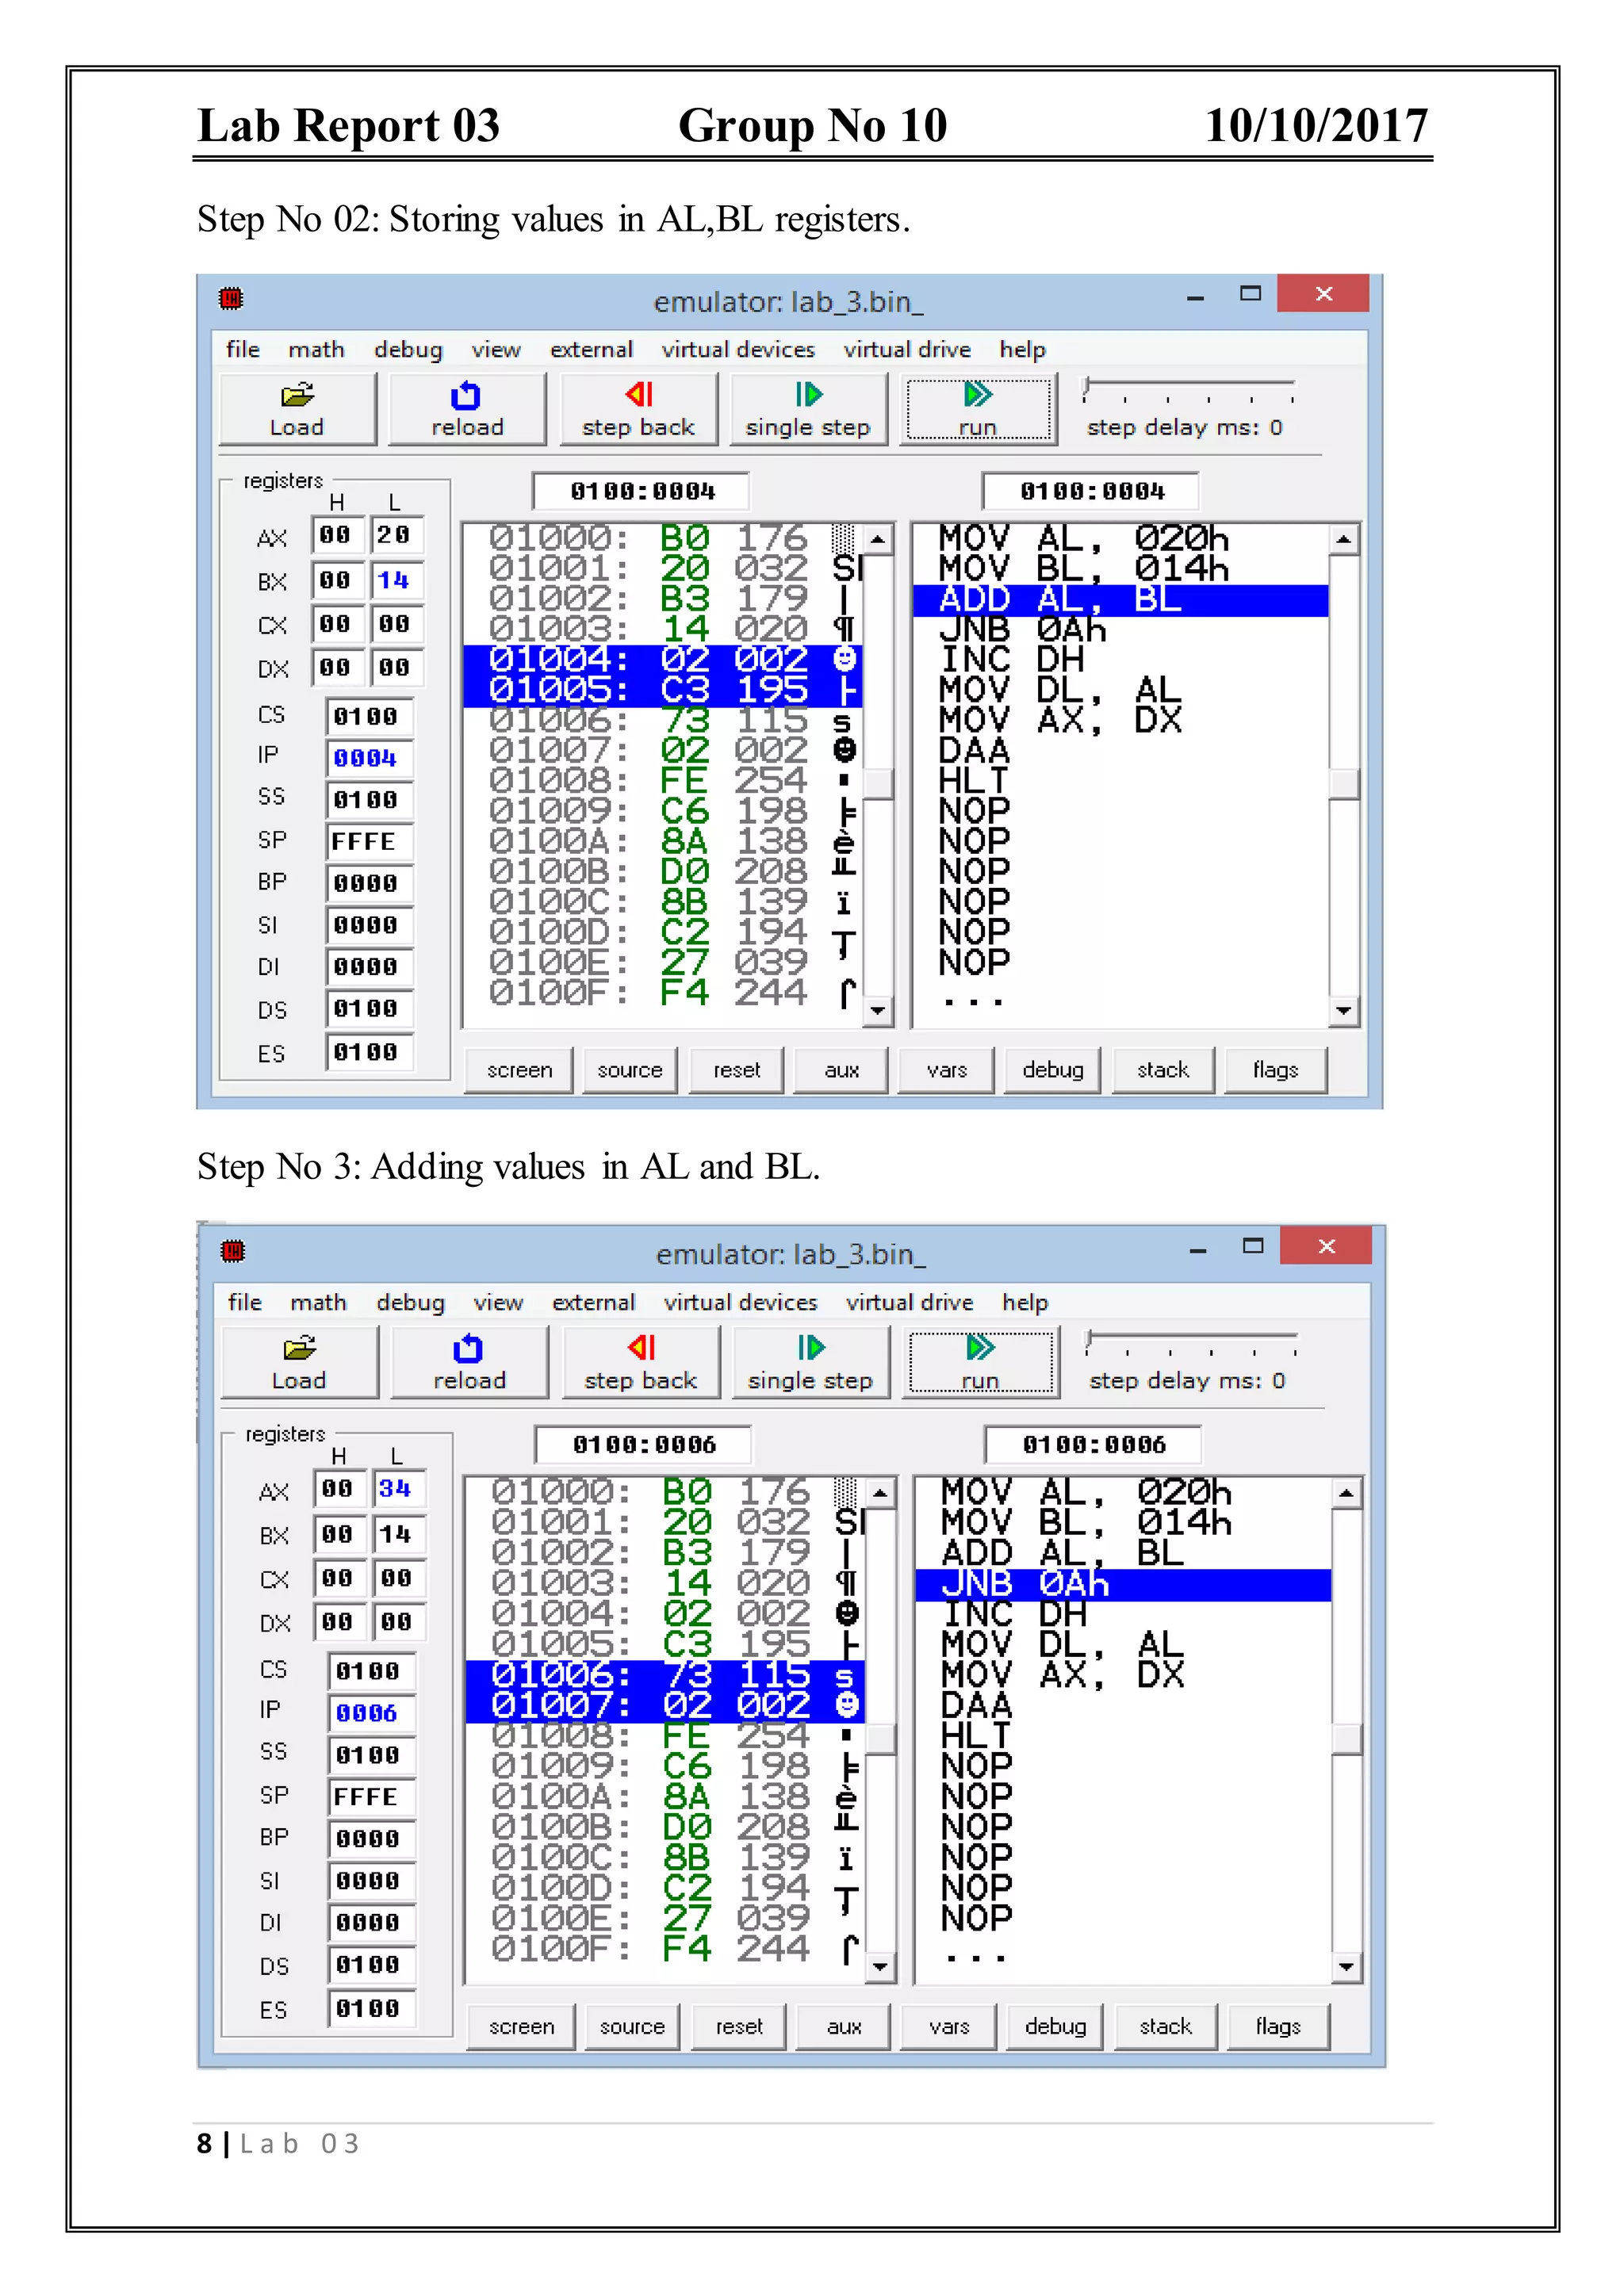Click disassembly scroll down arrow in top window
Image resolution: width=1624 pixels, height=2296 pixels.
tap(1343, 1011)
